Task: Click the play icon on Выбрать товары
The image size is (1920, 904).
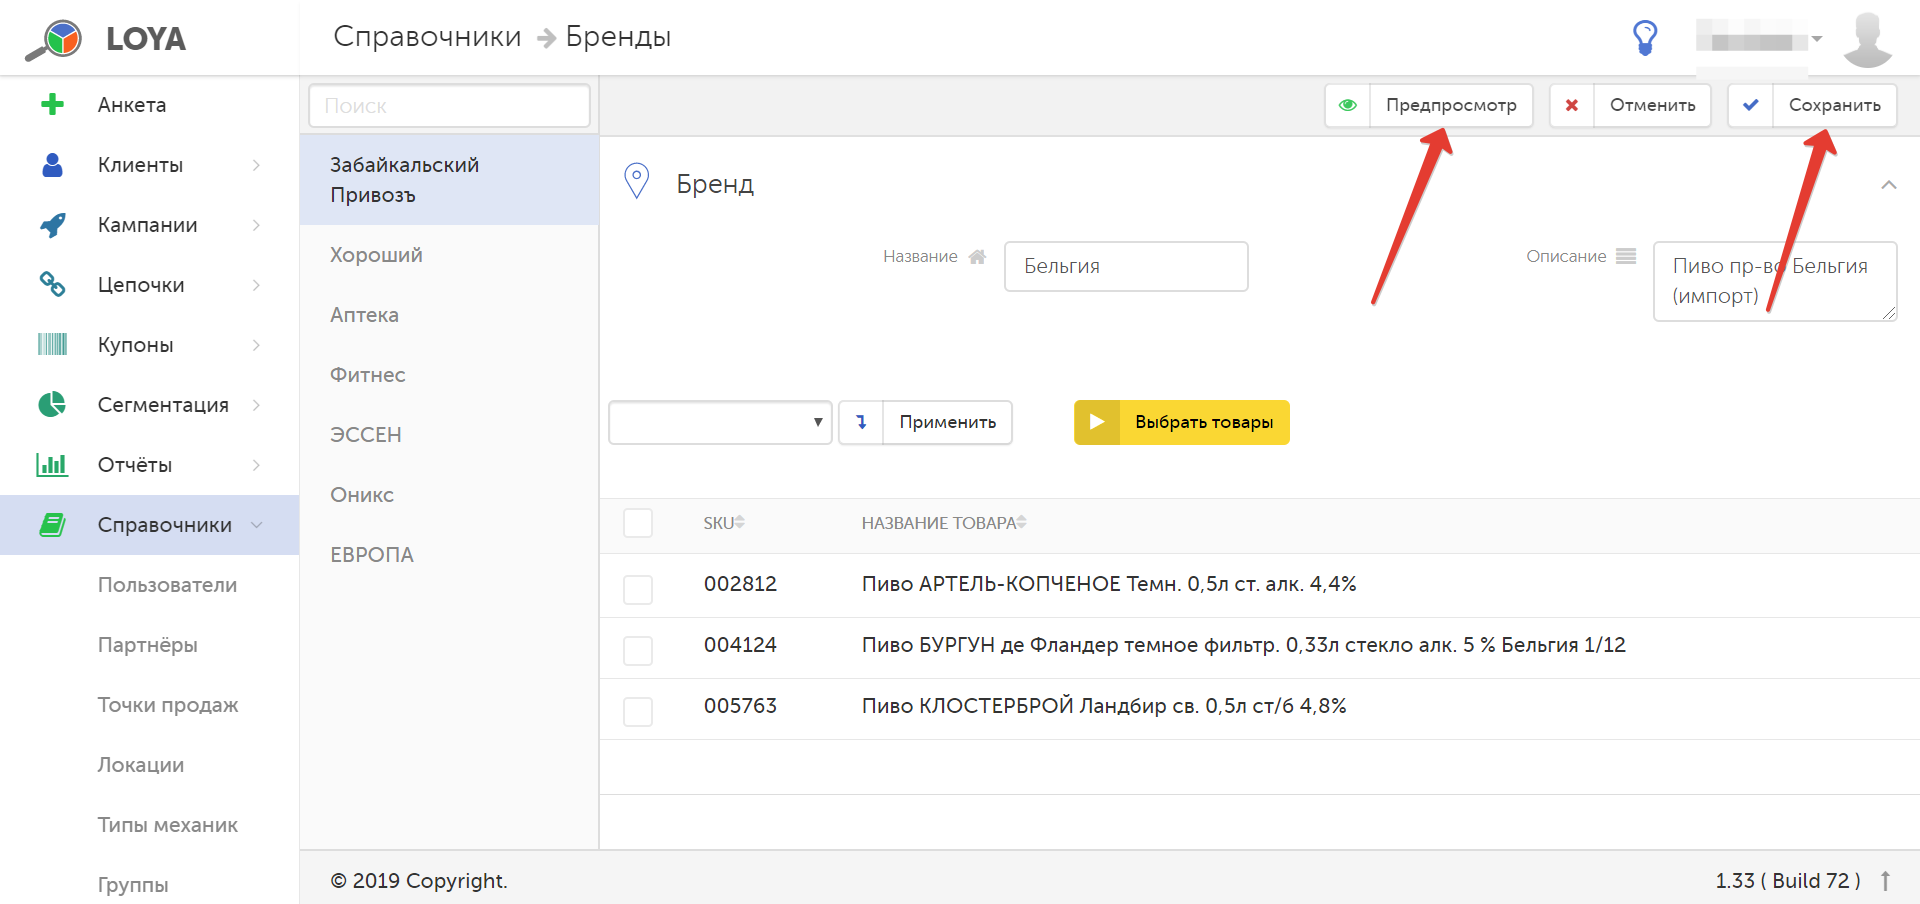Action: [x=1097, y=422]
